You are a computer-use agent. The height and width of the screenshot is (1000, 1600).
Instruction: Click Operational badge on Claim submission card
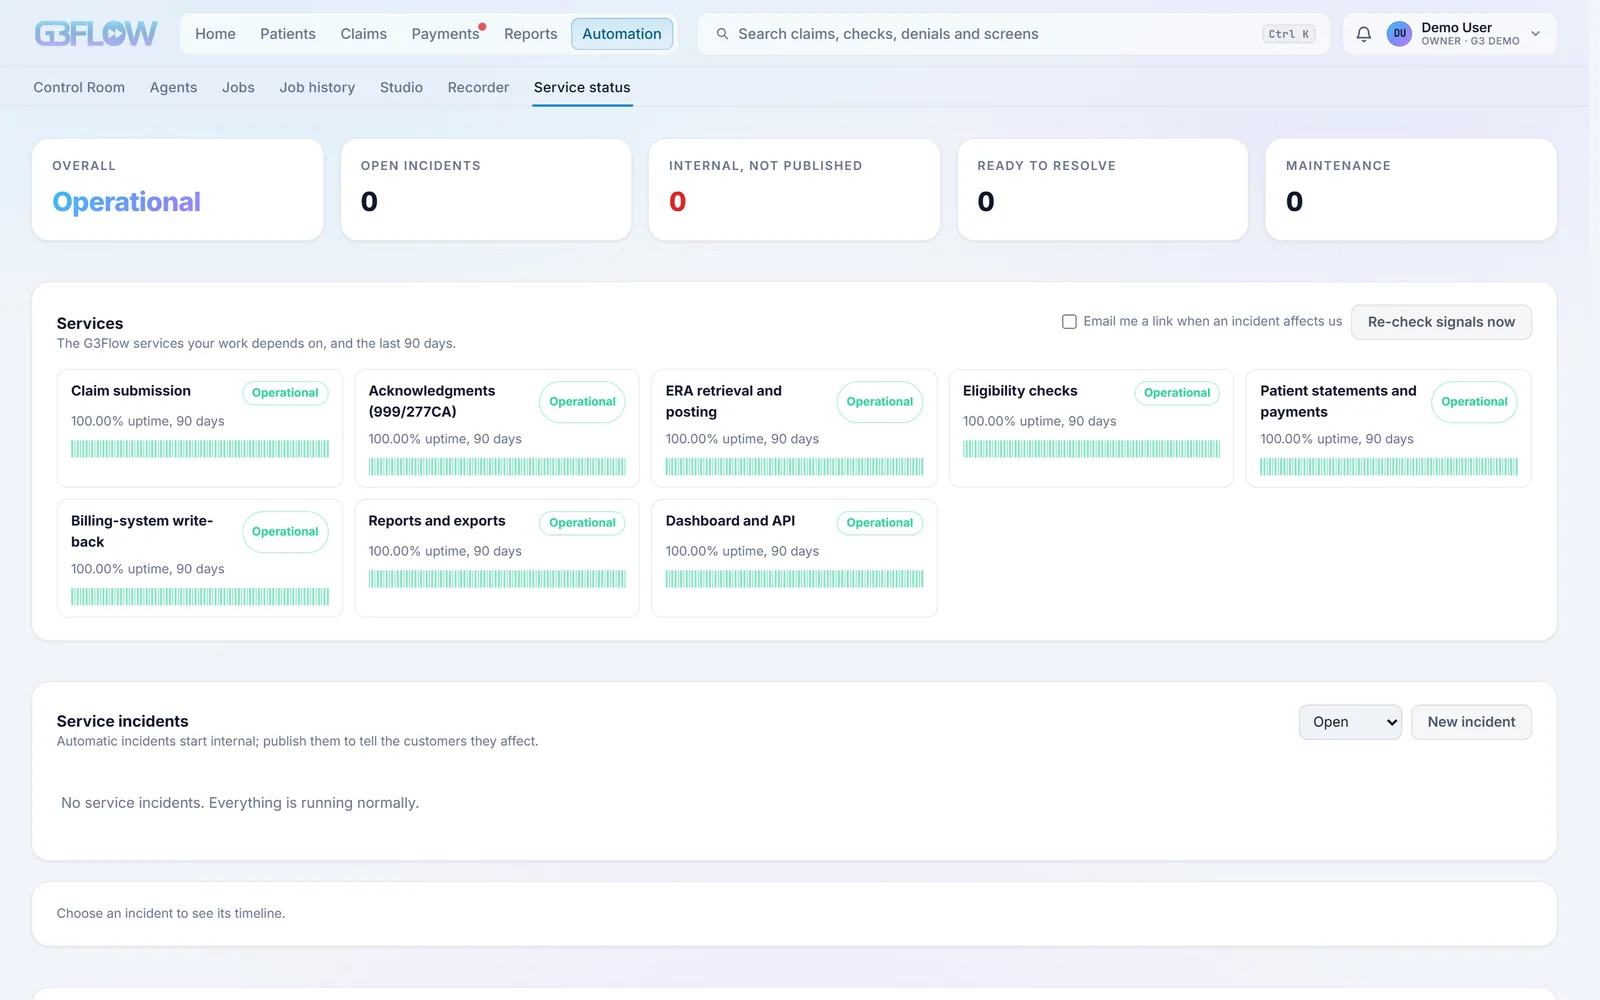[285, 393]
